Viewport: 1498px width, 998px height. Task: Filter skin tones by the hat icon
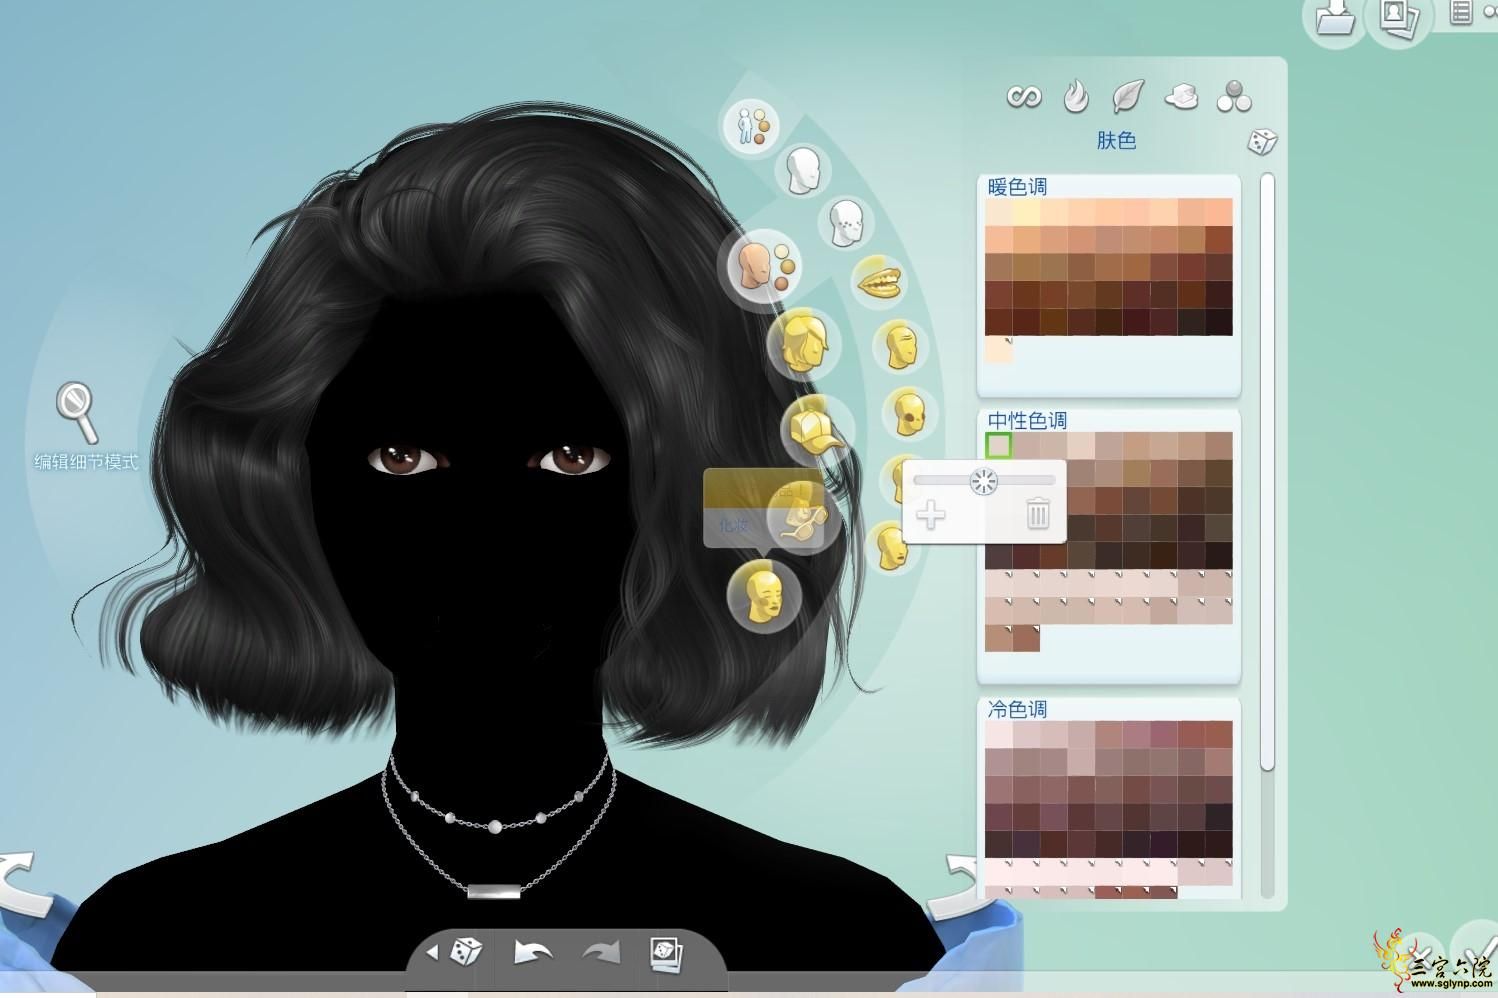pos(1181,97)
